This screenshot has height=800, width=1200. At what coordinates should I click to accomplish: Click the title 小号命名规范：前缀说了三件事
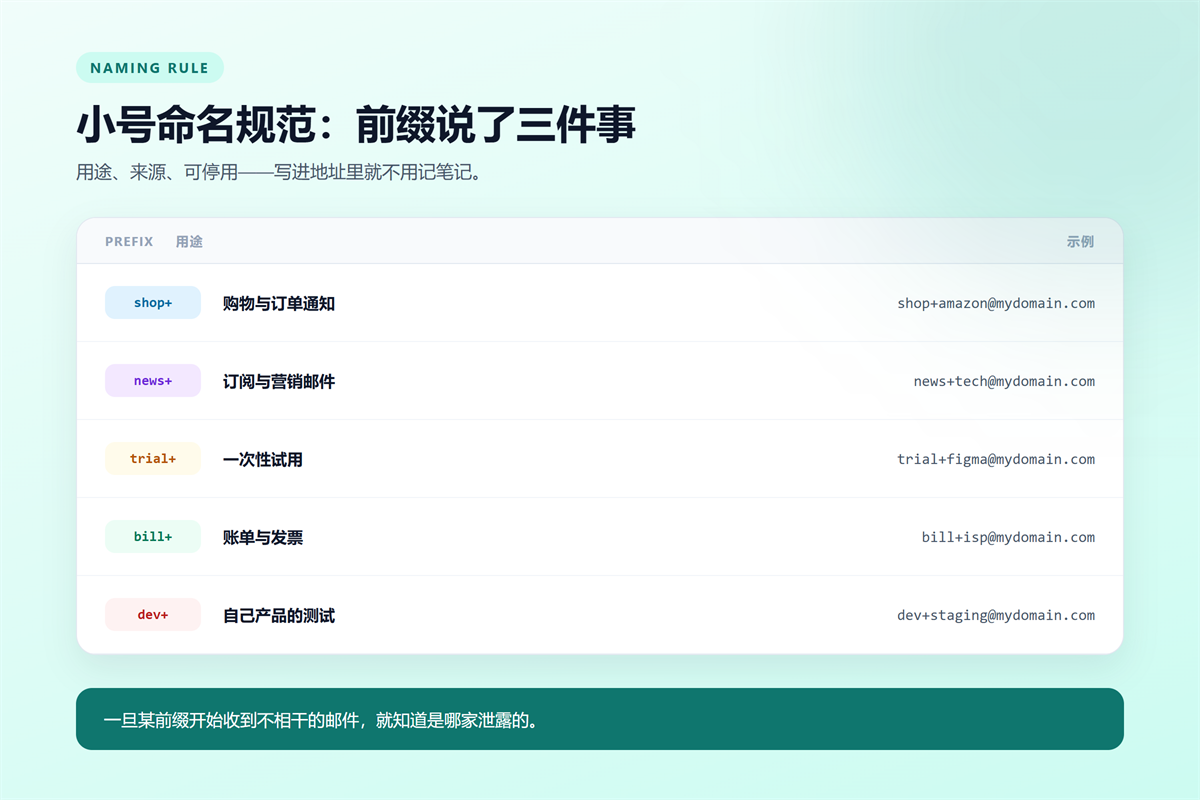pyautogui.click(x=356, y=126)
